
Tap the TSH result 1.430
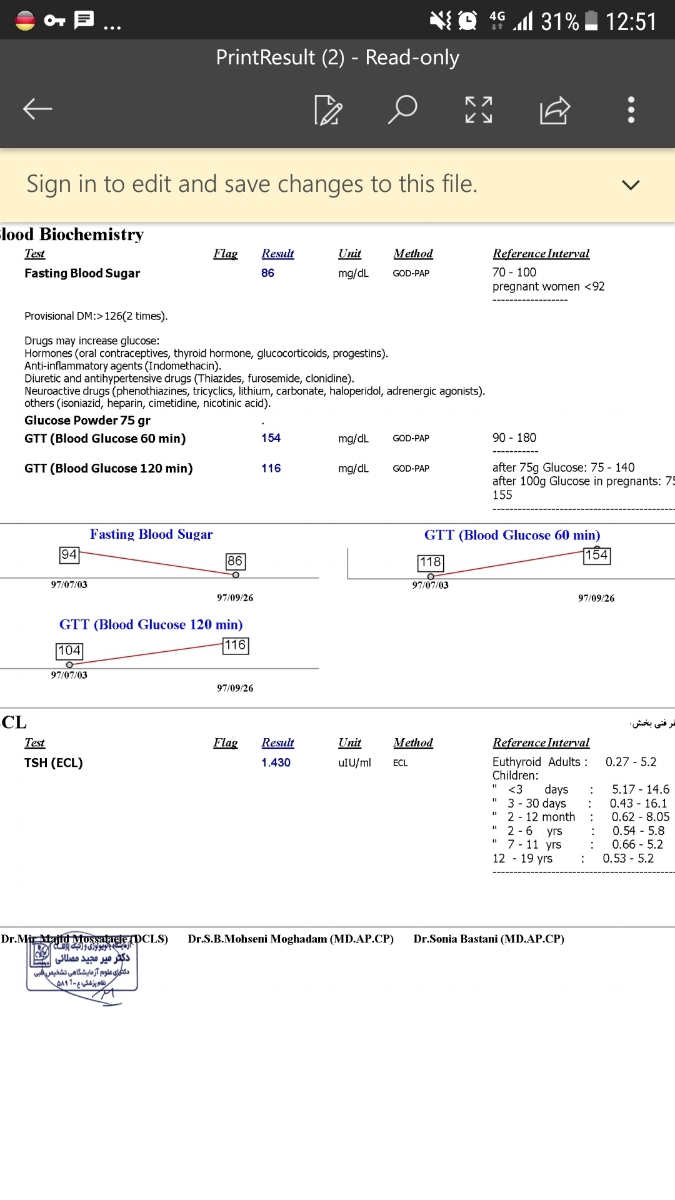[276, 762]
